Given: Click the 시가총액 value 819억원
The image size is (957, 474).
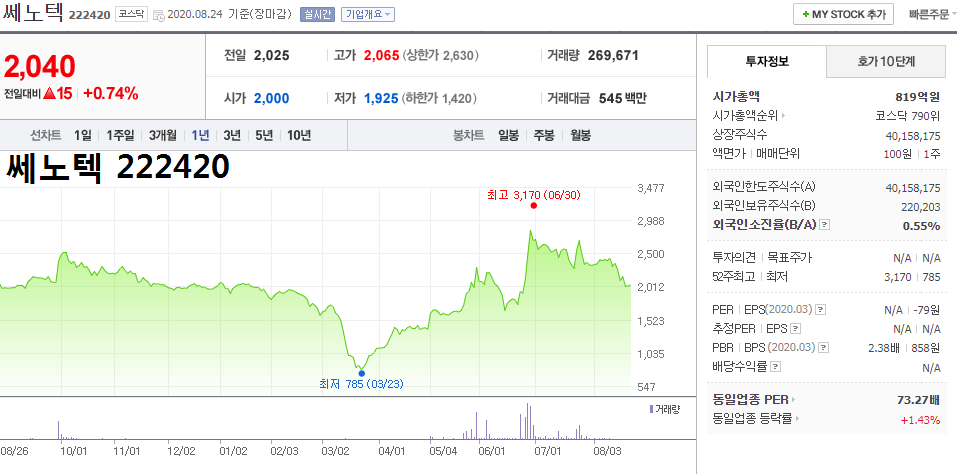Looking at the screenshot, I should click(917, 96).
